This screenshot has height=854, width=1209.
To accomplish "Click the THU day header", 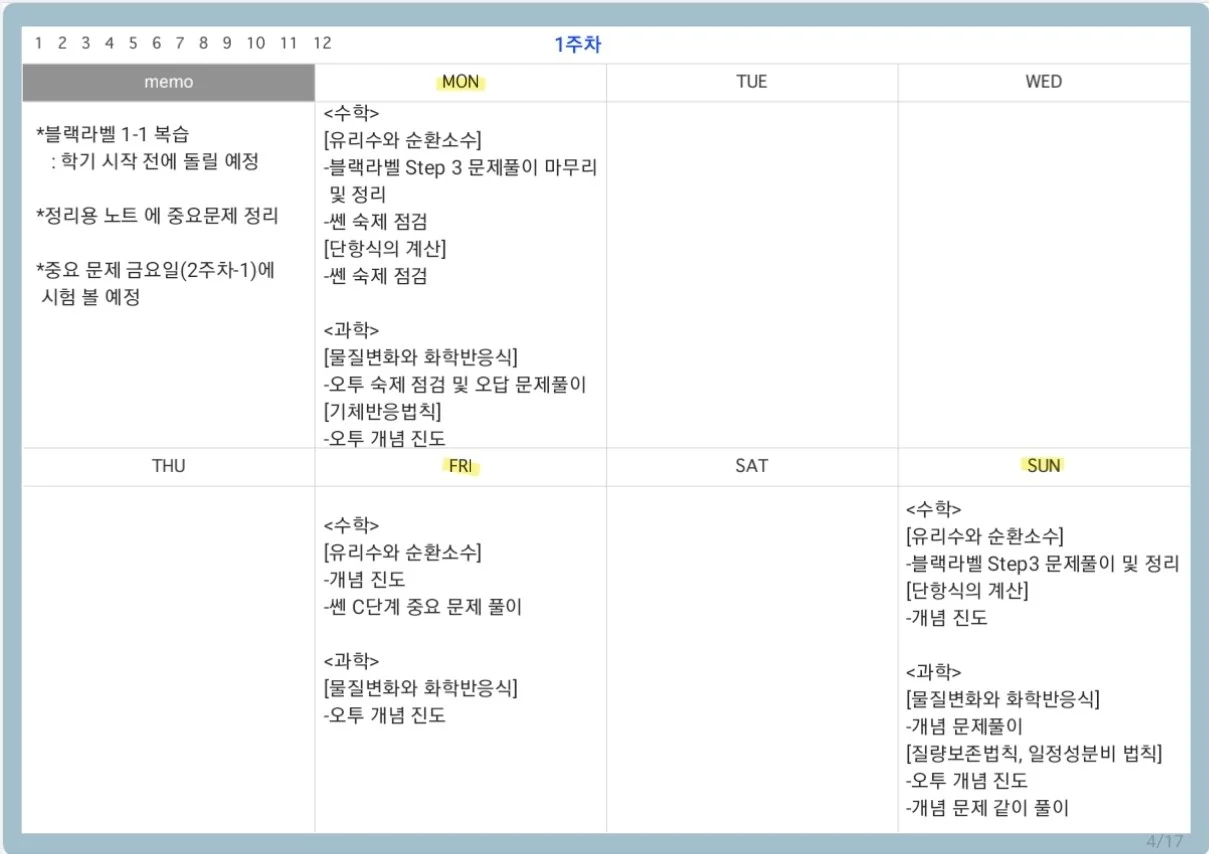I will pos(168,466).
